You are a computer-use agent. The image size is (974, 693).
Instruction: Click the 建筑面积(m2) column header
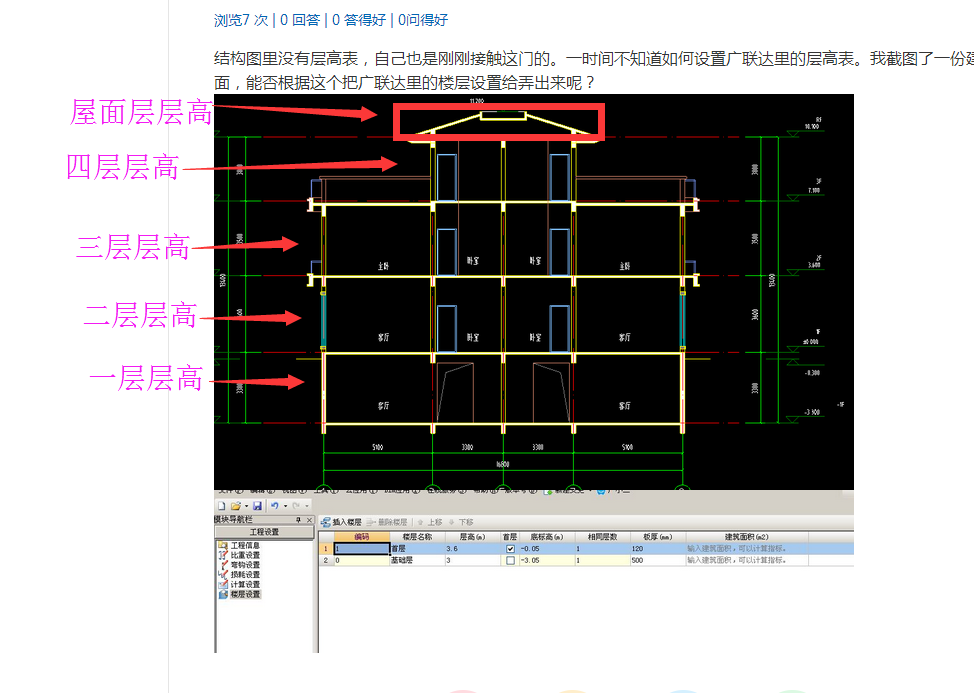click(x=746, y=537)
